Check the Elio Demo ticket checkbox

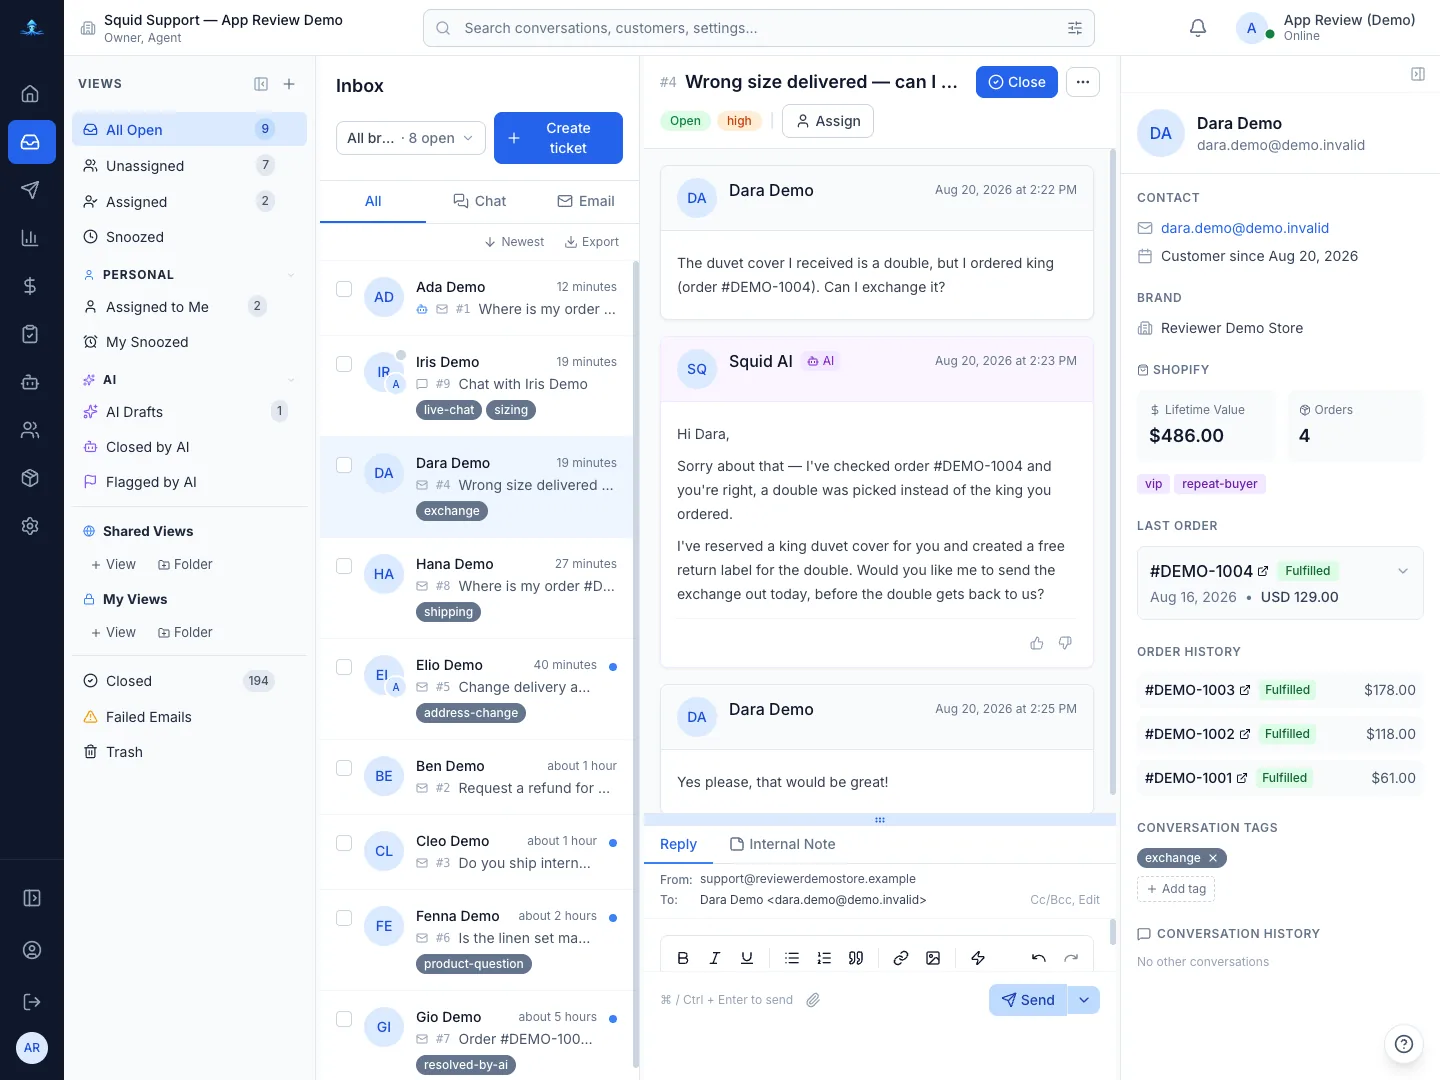click(344, 667)
